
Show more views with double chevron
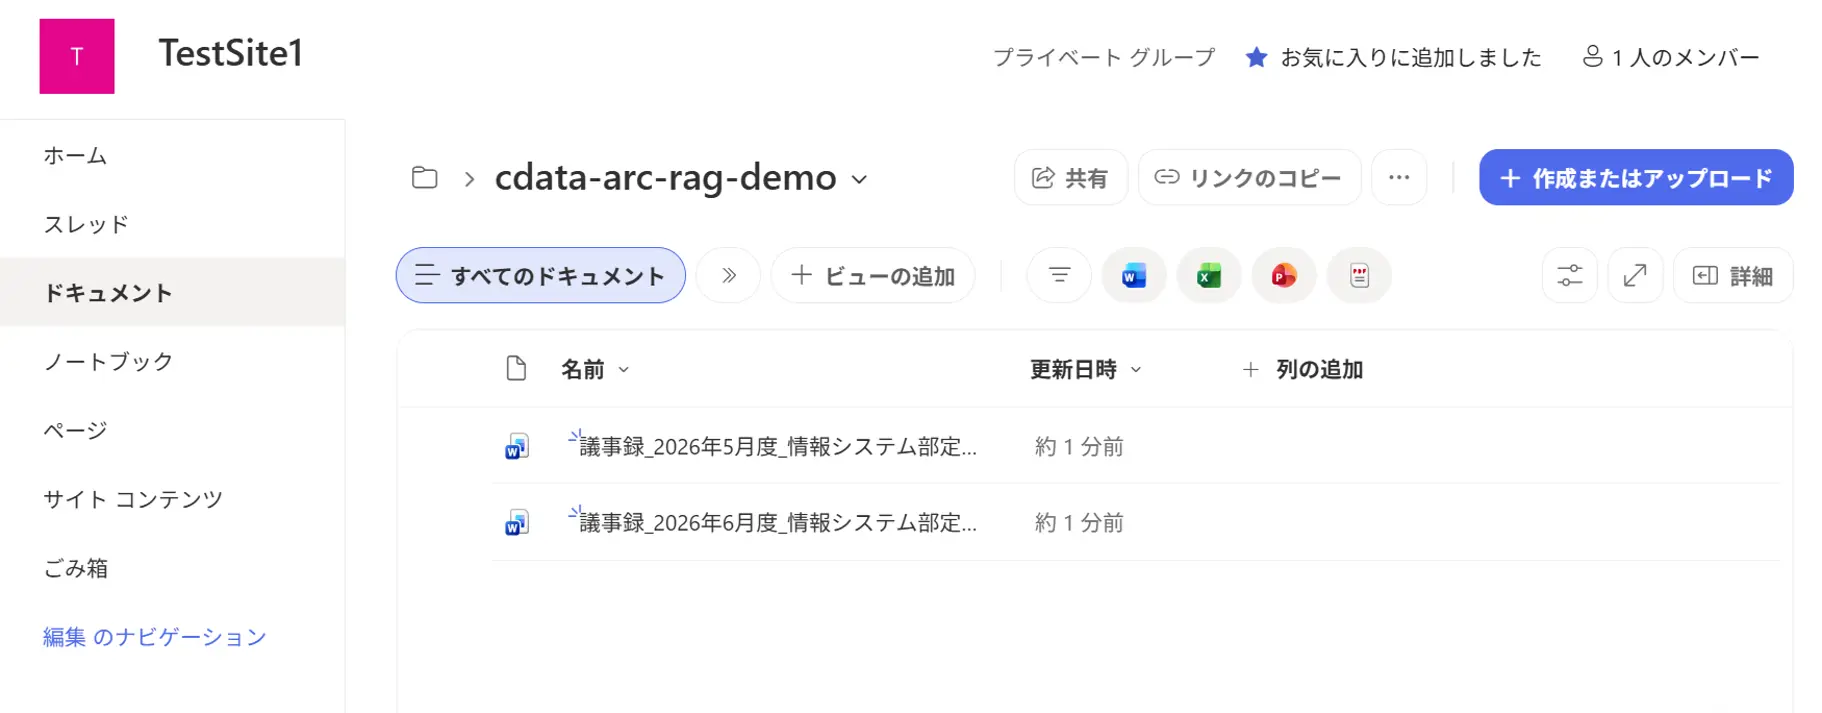click(x=728, y=275)
